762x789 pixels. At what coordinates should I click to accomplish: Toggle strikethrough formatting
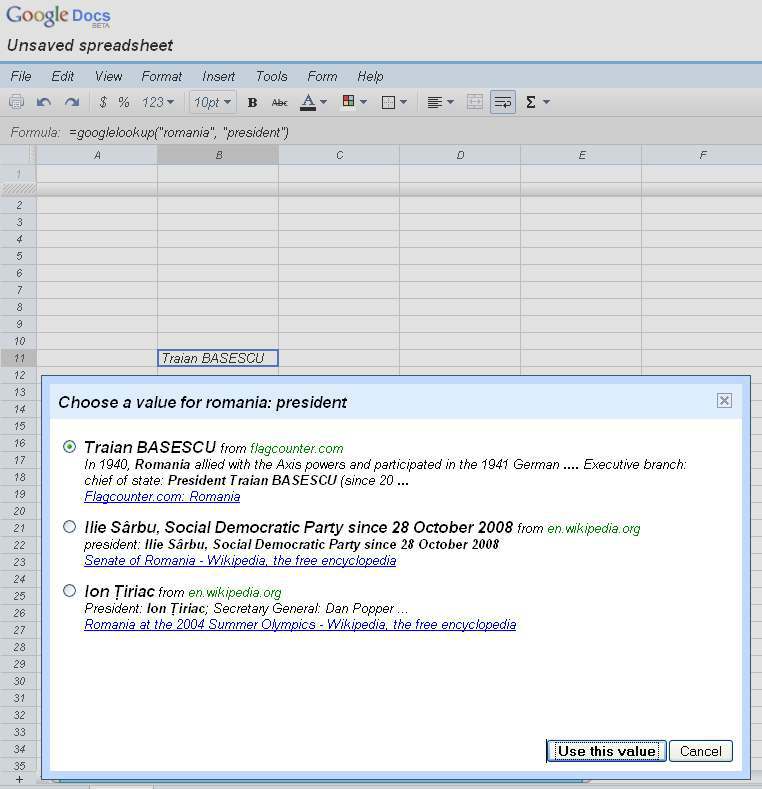(x=280, y=102)
